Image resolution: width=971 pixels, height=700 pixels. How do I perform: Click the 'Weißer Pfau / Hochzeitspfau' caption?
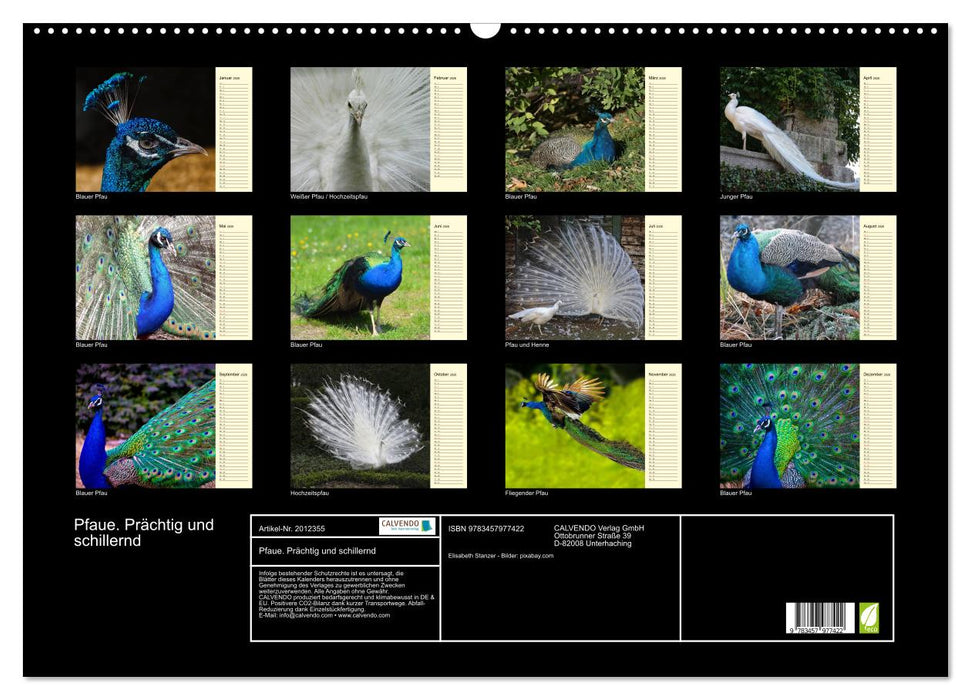pos(329,197)
